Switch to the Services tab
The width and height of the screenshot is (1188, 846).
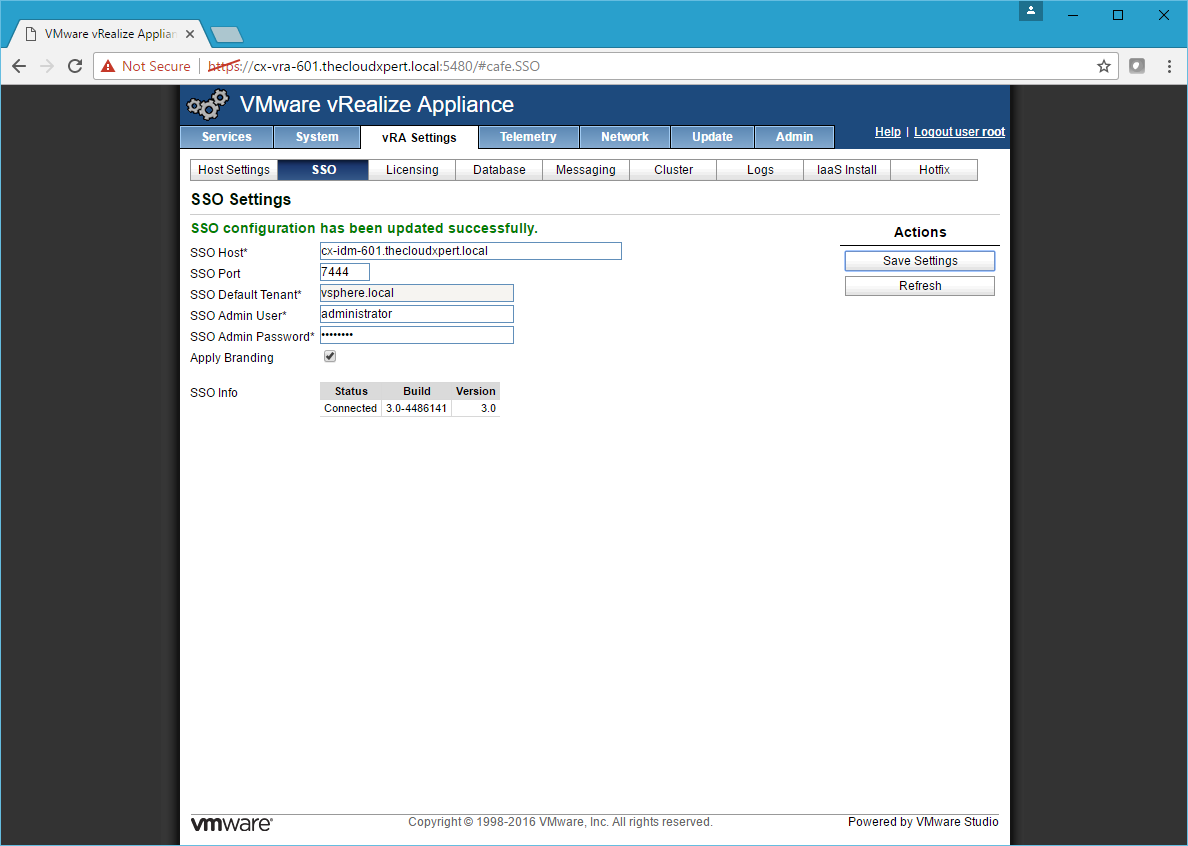tap(226, 137)
